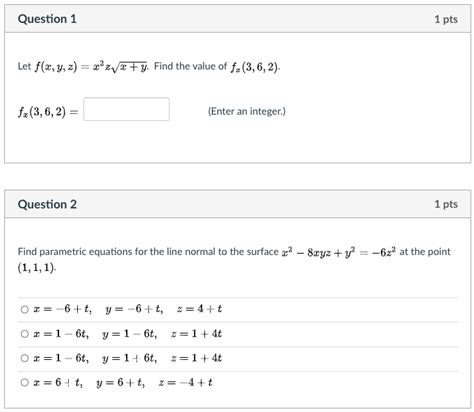The height and width of the screenshot is (412, 474).
Task: Click the z = −4 + t answer text
Action: click(x=185, y=382)
